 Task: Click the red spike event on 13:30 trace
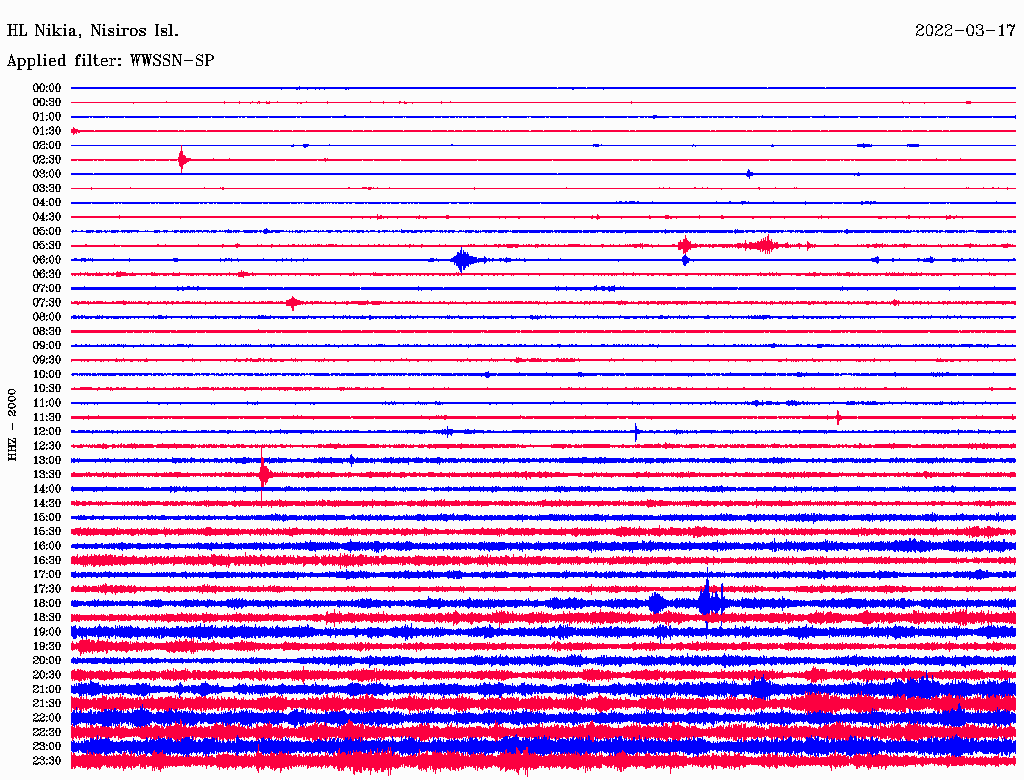[x=263, y=474]
